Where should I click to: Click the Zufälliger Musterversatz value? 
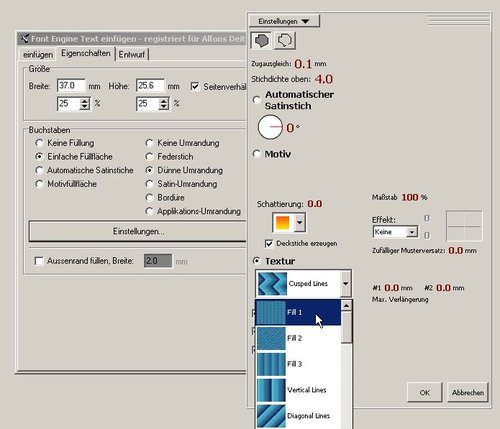pos(456,250)
